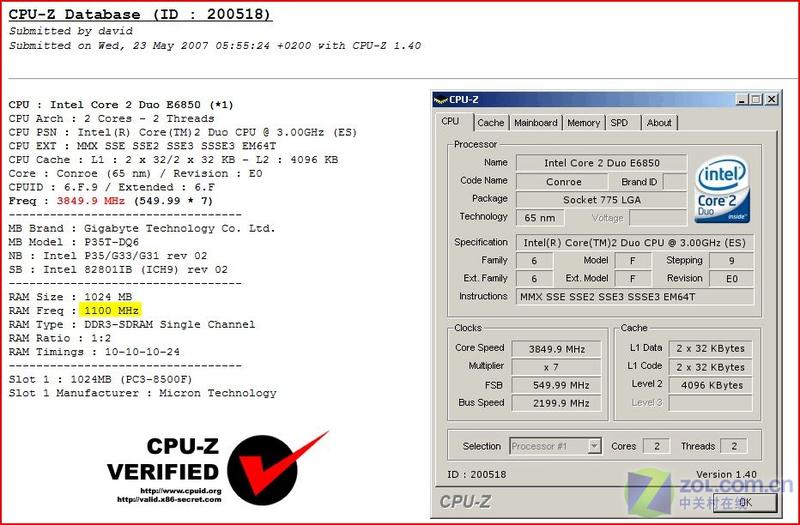Click the 'Version 1.40' label

pyautogui.click(x=726, y=474)
